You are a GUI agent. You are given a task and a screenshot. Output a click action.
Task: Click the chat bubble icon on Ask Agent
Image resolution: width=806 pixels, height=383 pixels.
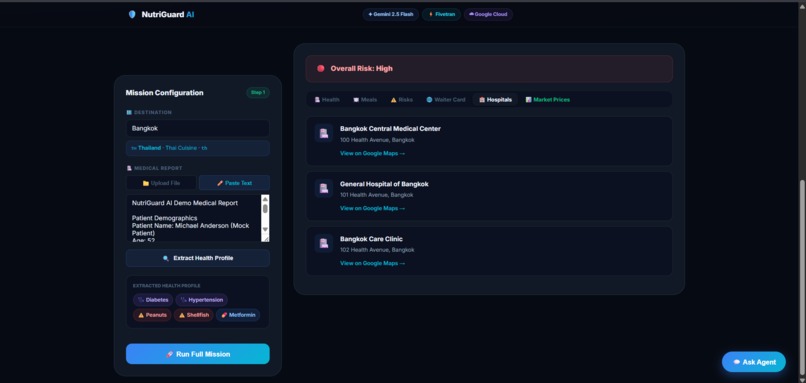tap(737, 362)
